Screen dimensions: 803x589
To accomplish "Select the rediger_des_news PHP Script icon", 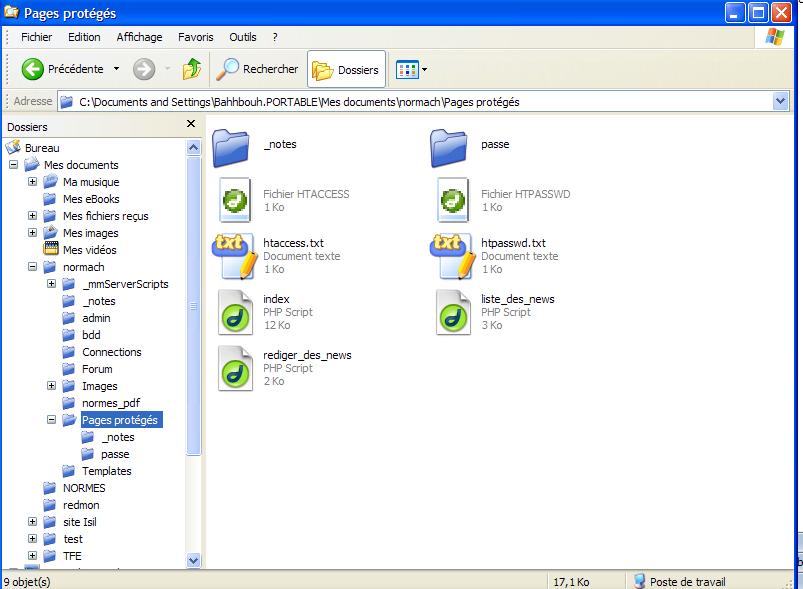I will [235, 368].
